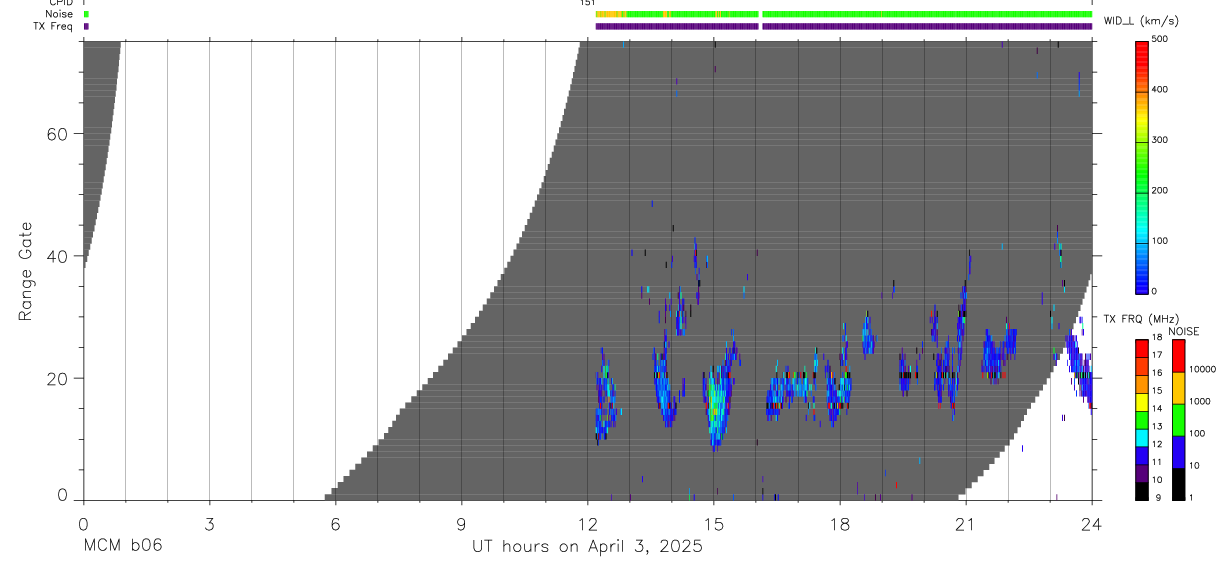Click the "WID⊥ (km/s)" color scale title
The width and height of the screenshot is (1228, 567).
tap(1141, 20)
